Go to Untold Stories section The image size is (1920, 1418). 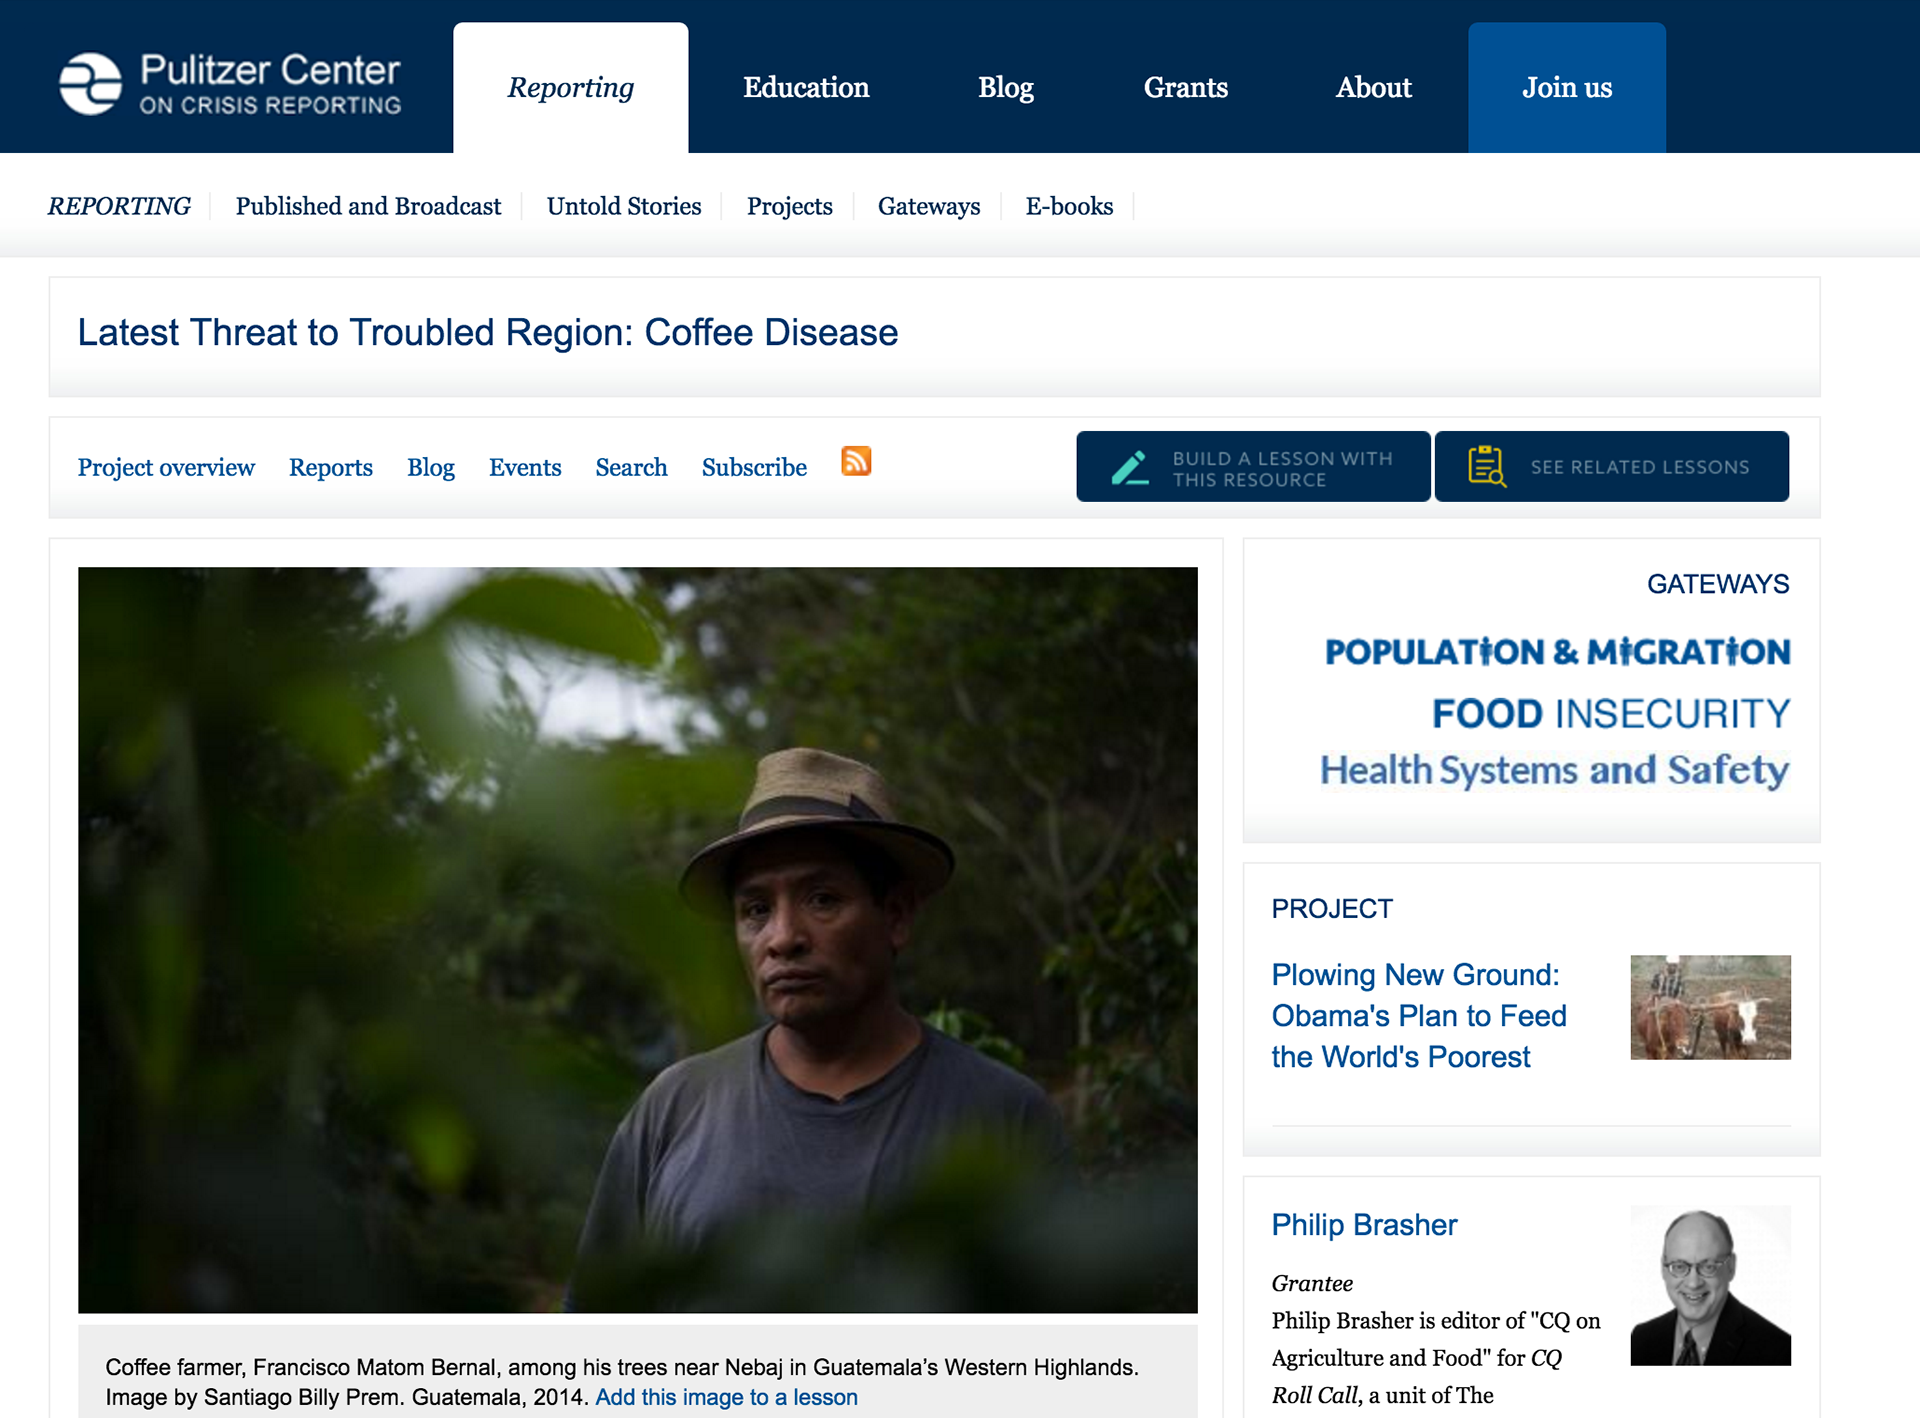coord(624,206)
